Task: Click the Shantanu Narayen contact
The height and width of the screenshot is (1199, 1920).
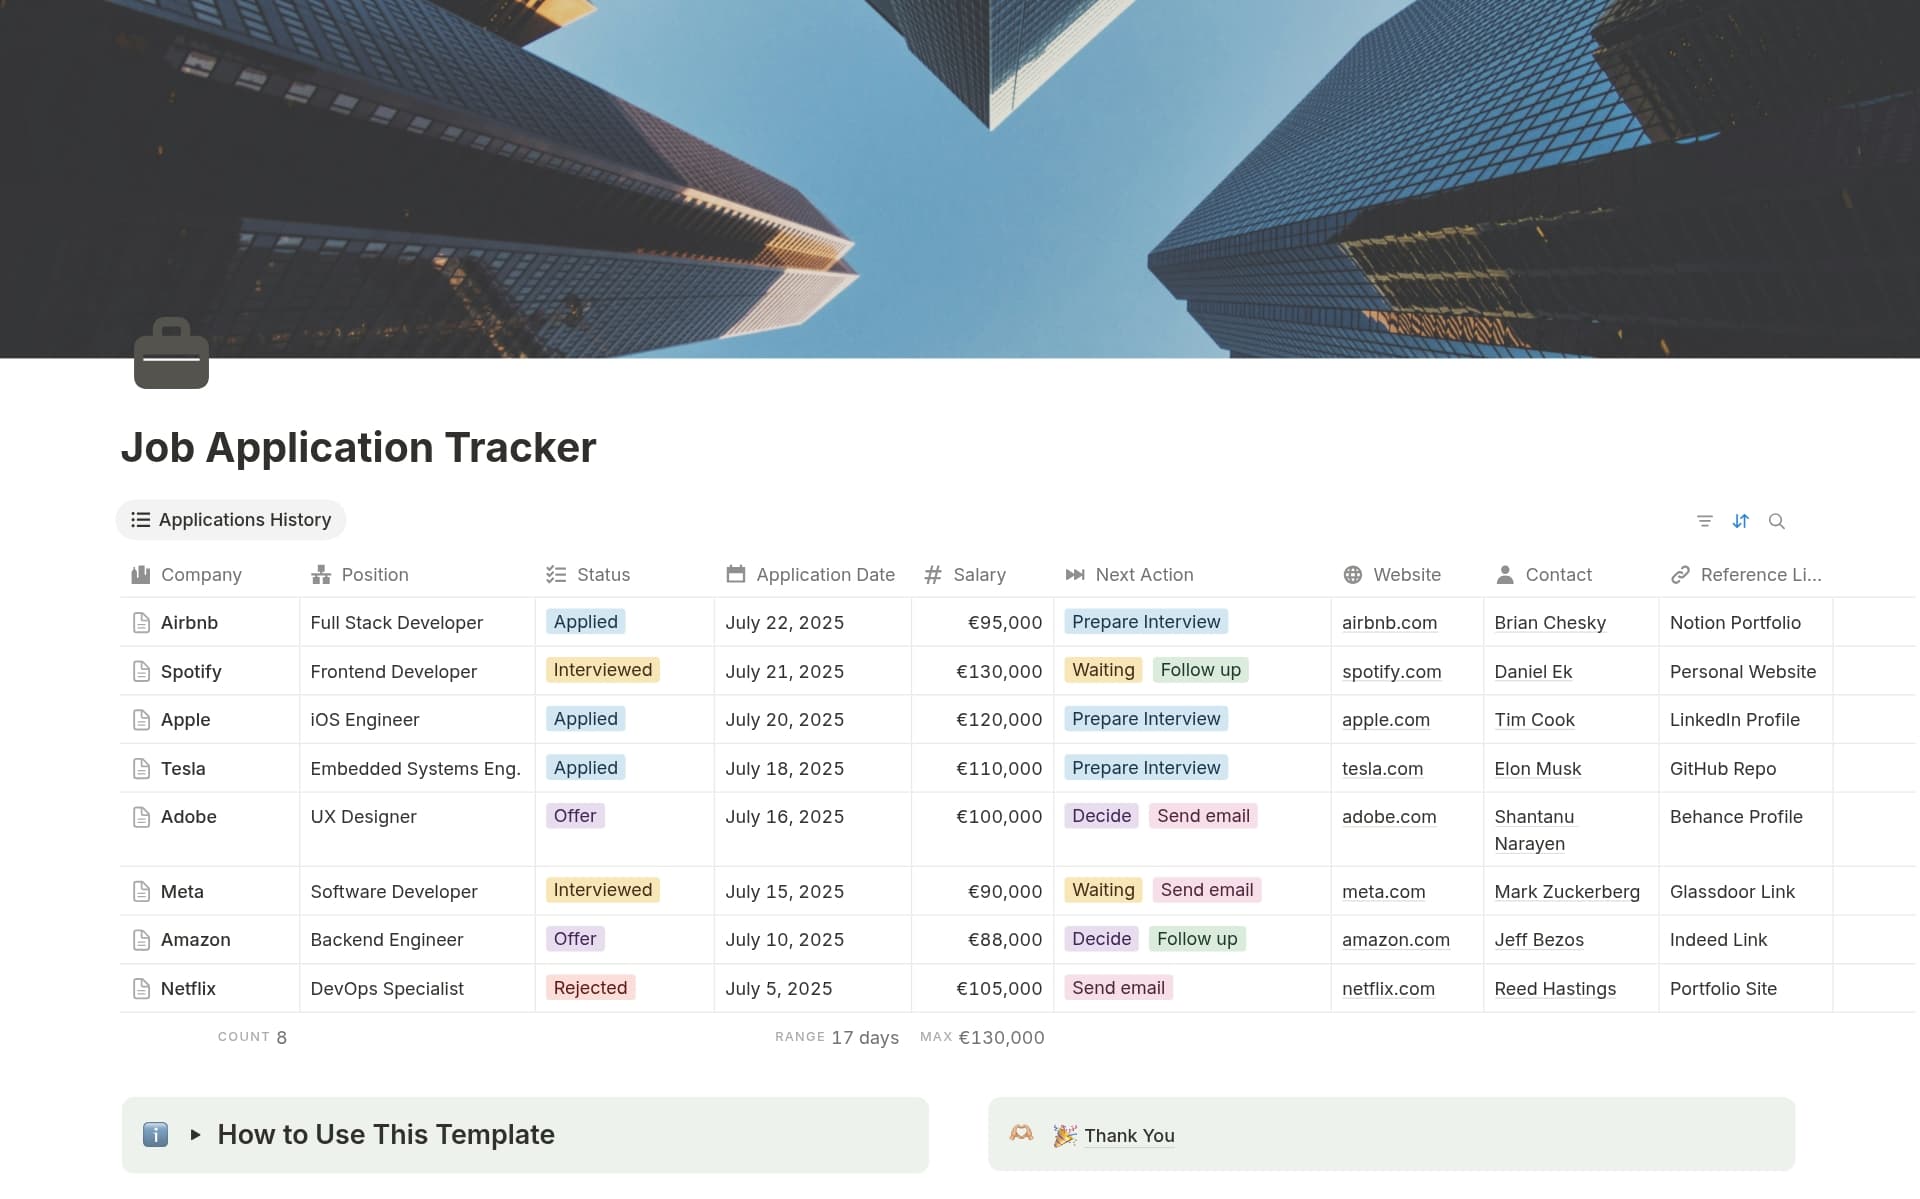Action: (x=1534, y=830)
